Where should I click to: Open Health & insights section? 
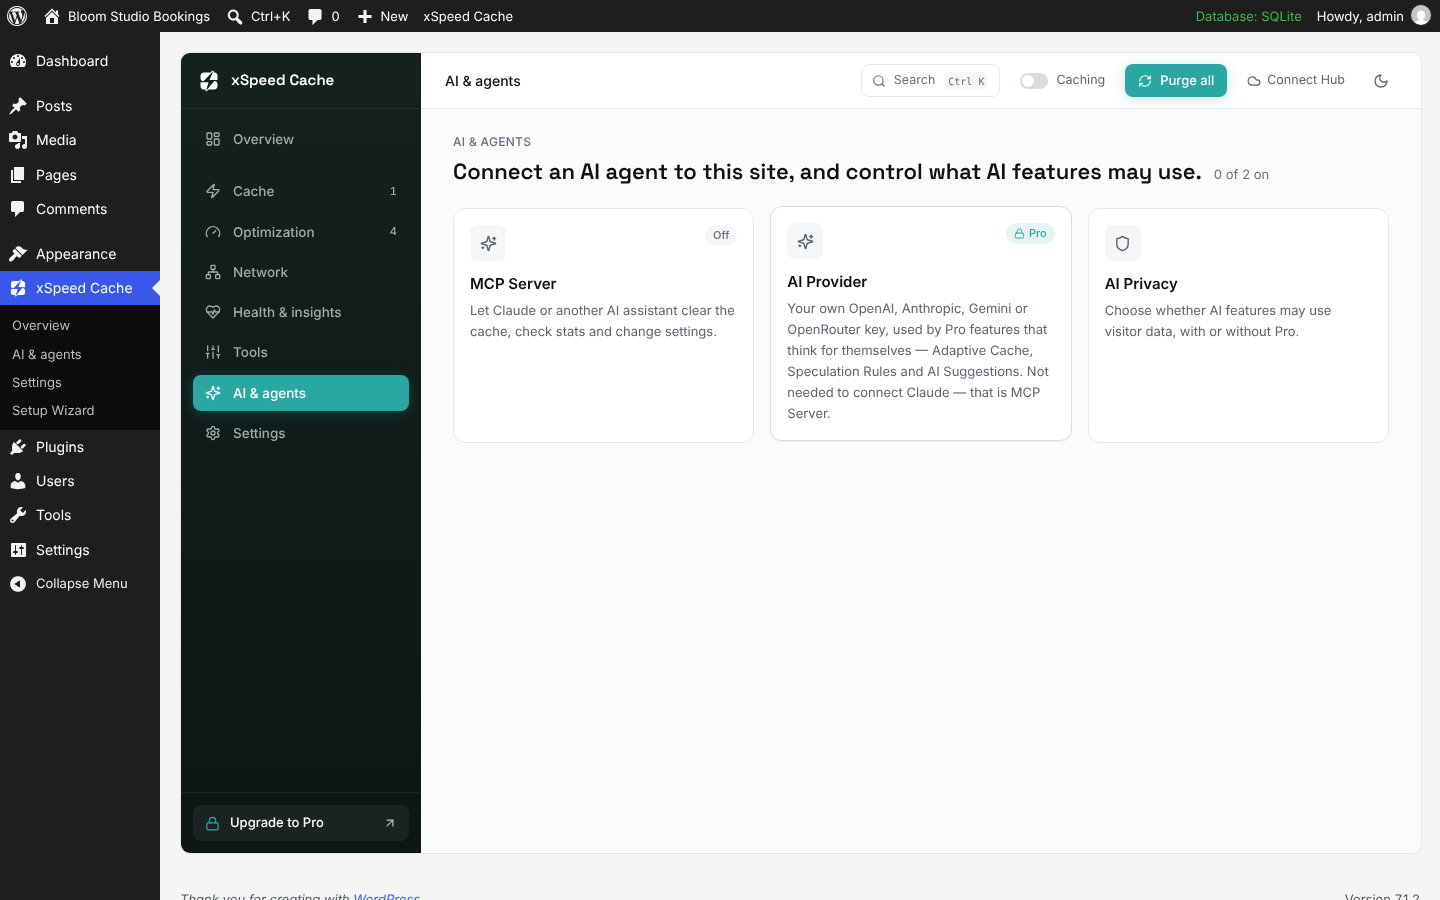[301, 312]
